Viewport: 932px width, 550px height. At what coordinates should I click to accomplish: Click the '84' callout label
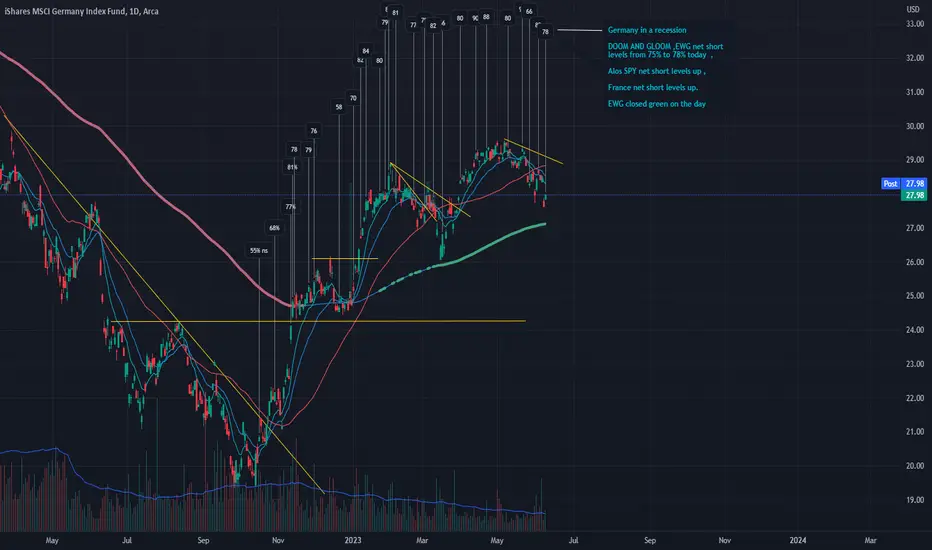pyautogui.click(x=366, y=51)
